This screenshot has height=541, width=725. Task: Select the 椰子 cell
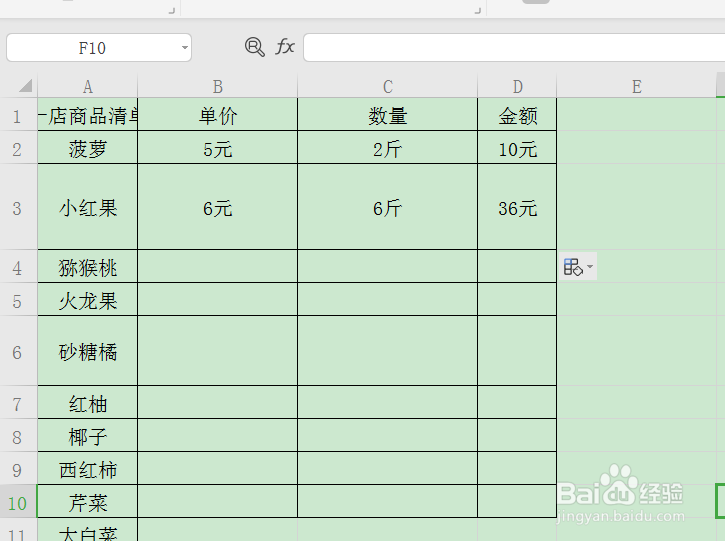87,436
